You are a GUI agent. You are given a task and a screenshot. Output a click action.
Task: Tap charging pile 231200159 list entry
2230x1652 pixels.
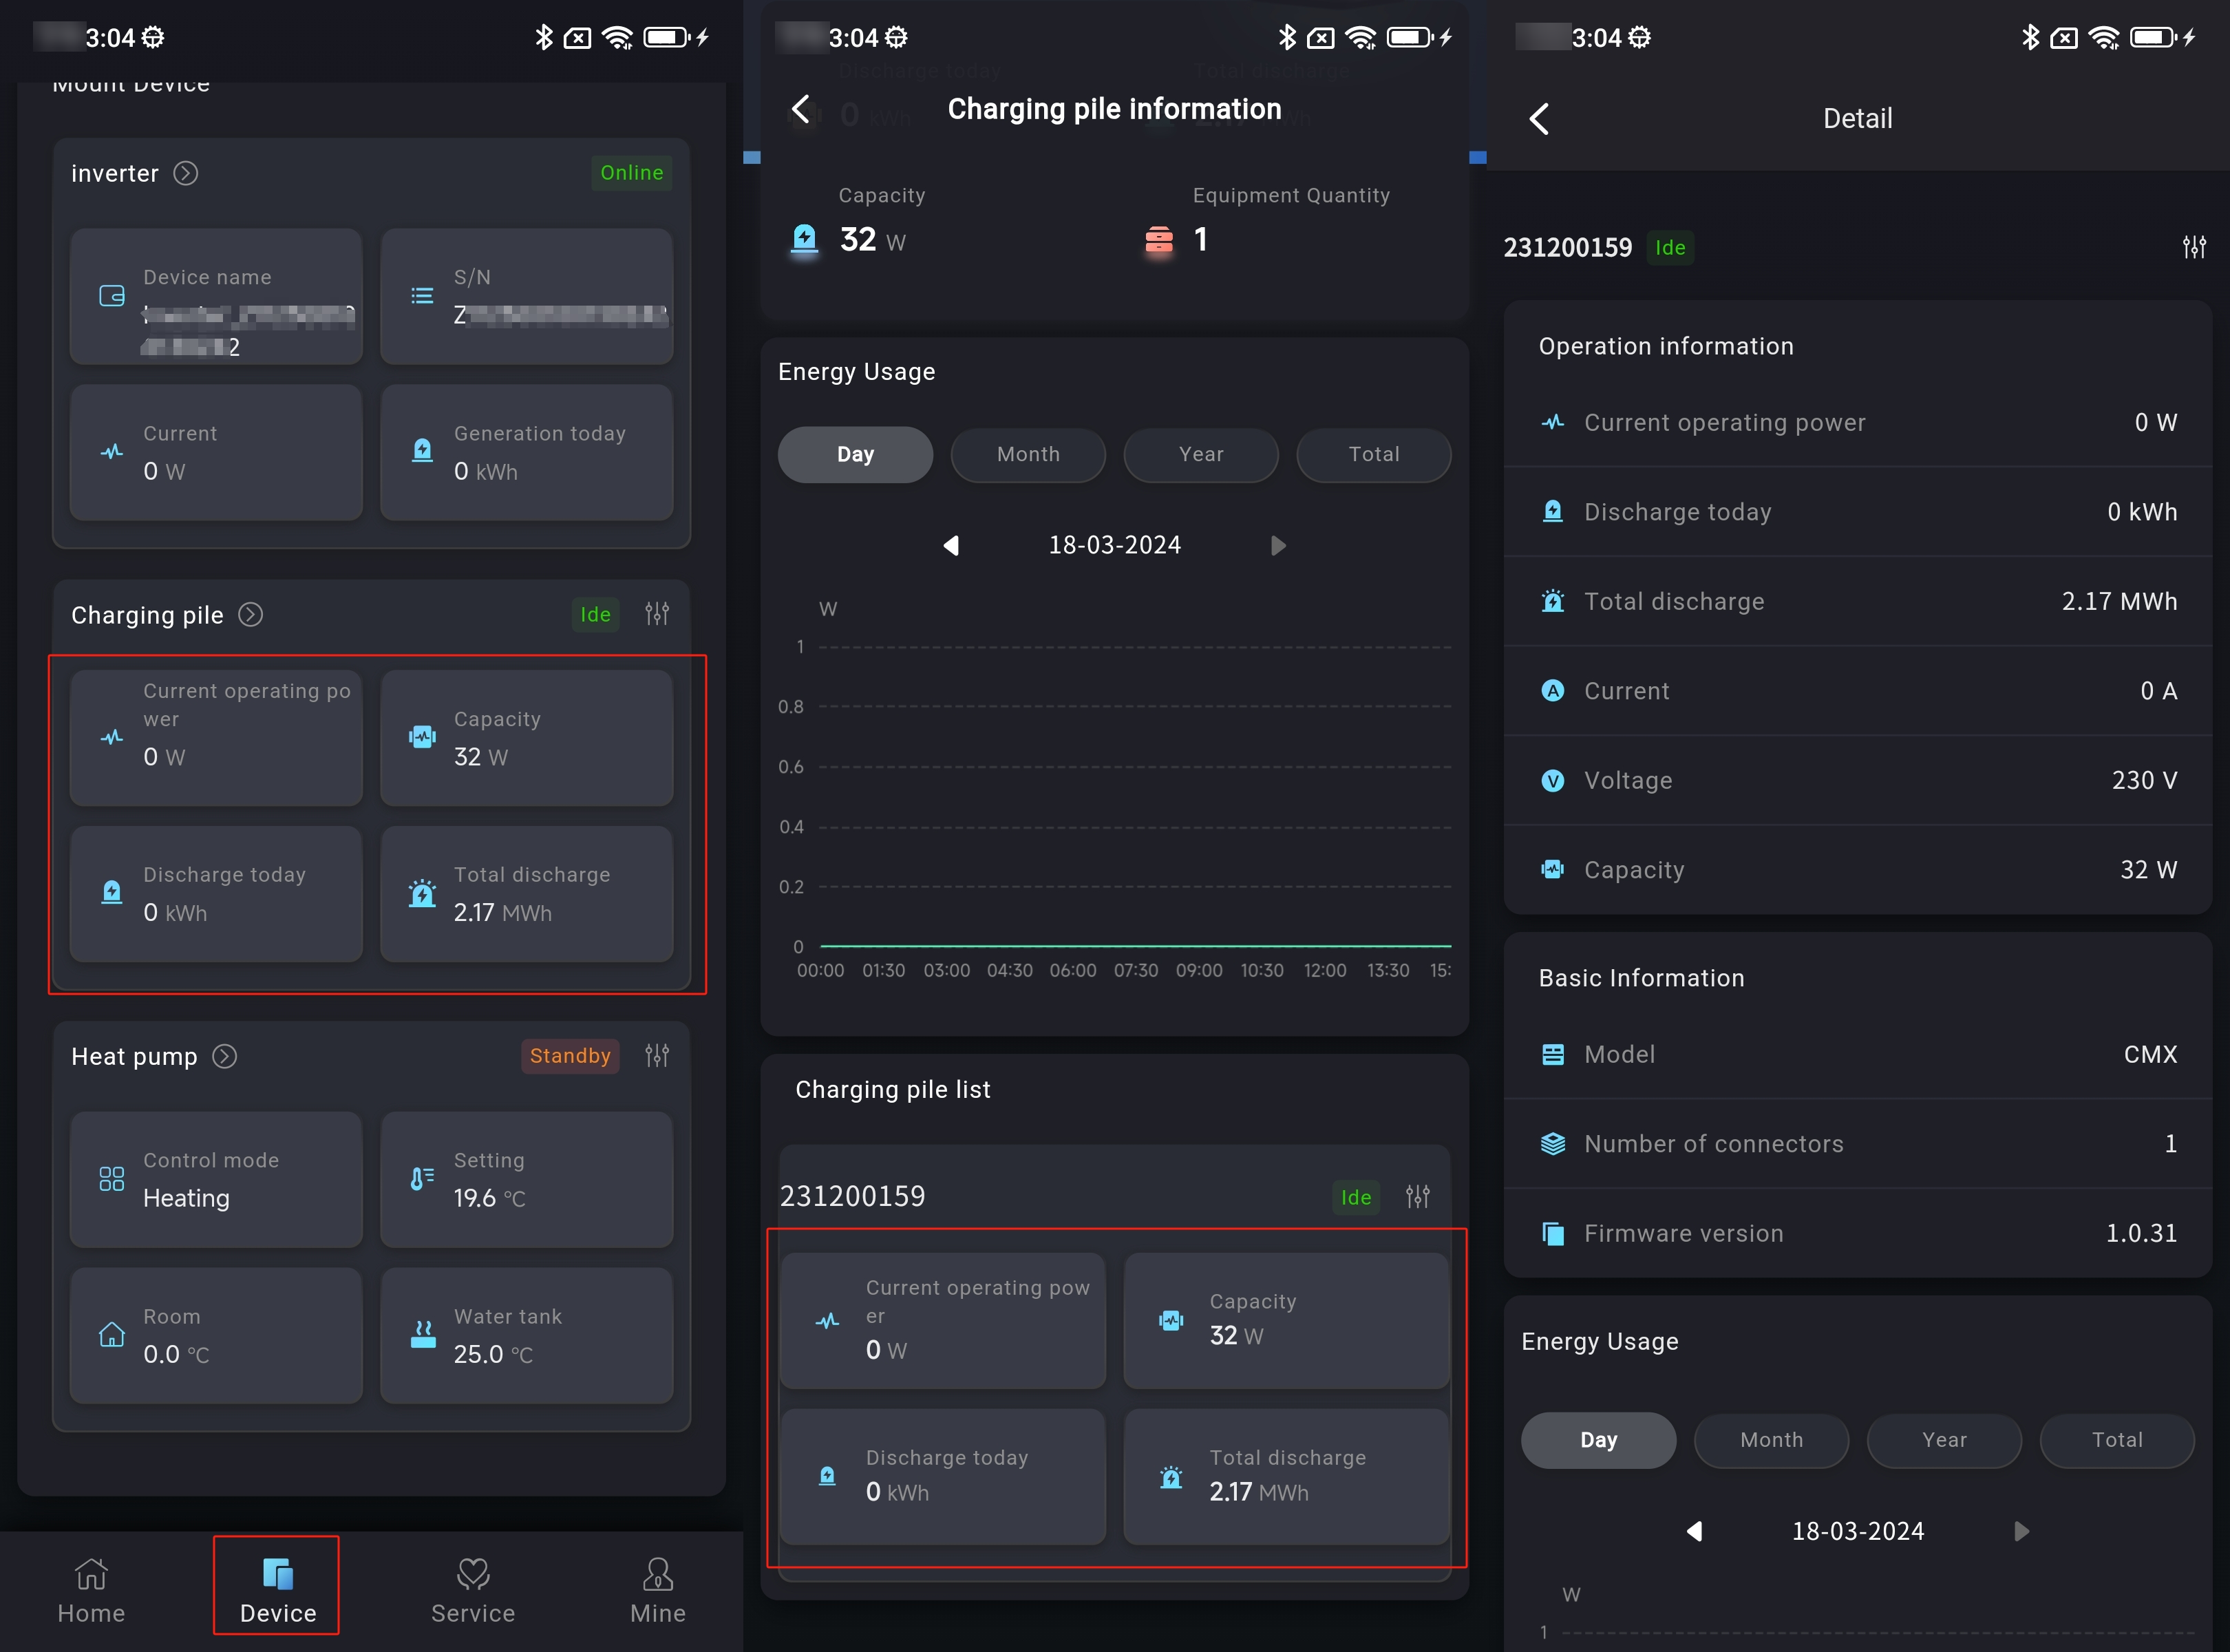click(852, 1196)
